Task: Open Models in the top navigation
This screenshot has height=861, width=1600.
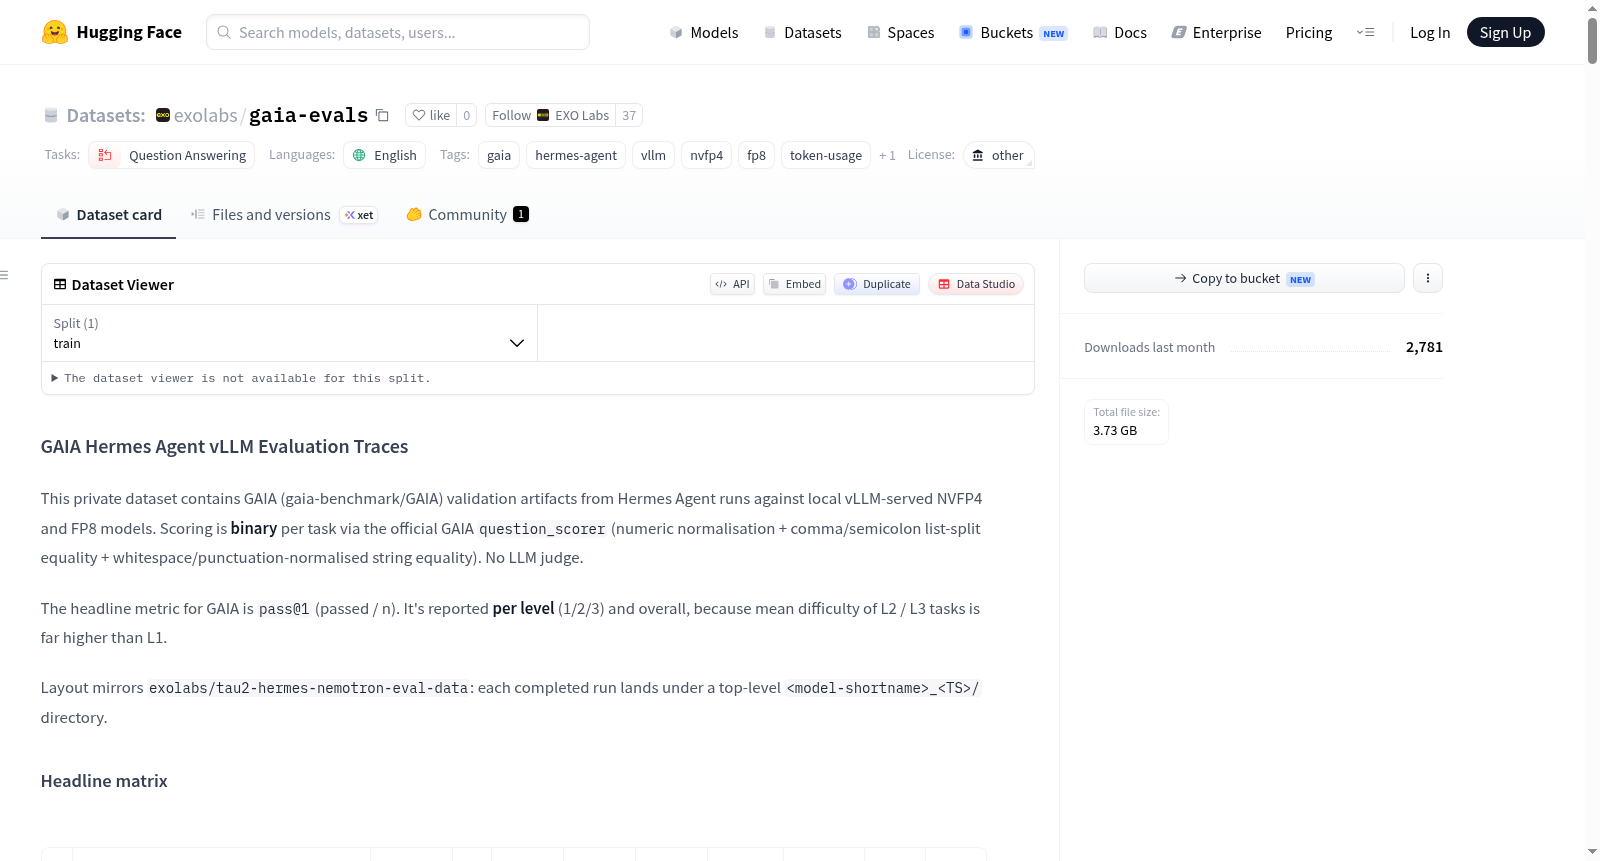Action: [x=704, y=32]
